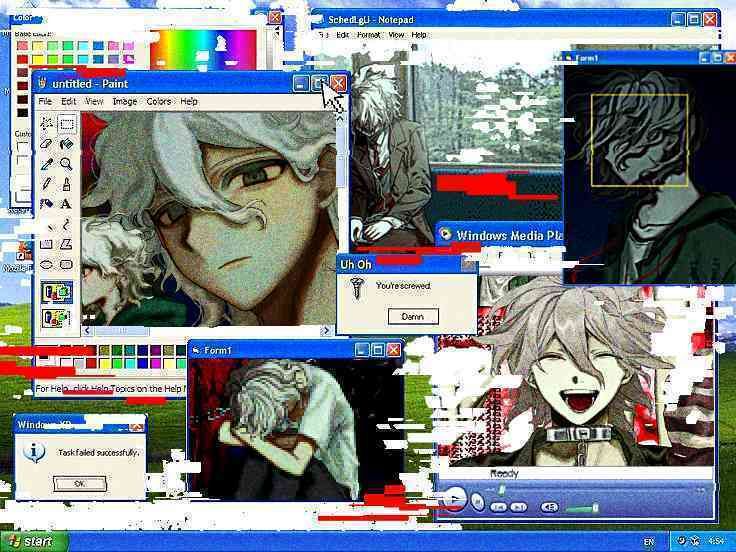Close the Color dialog
Screen dimensions: 736x552
[x=275, y=17]
